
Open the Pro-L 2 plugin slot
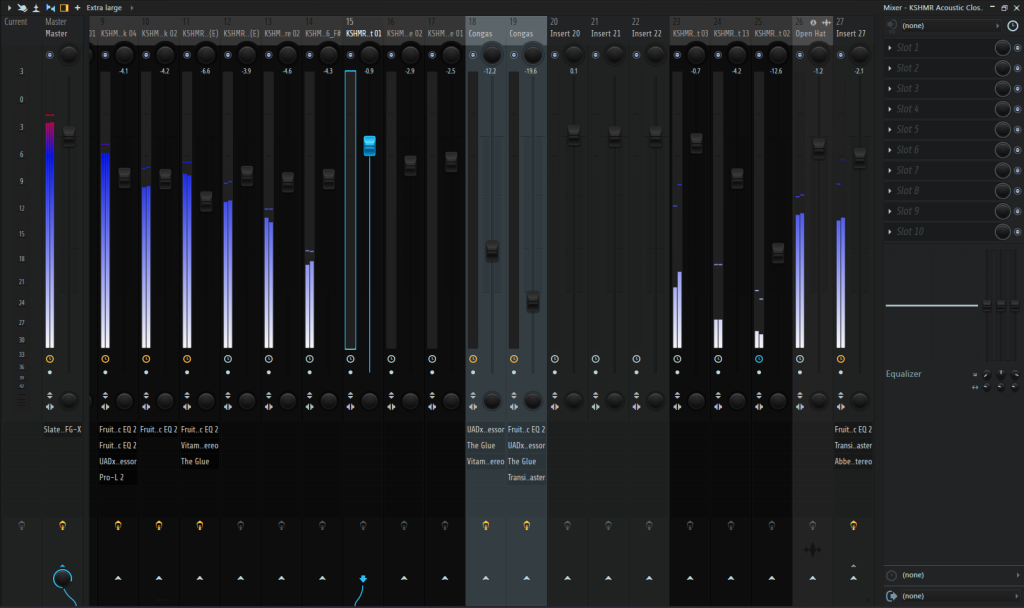tap(111, 478)
